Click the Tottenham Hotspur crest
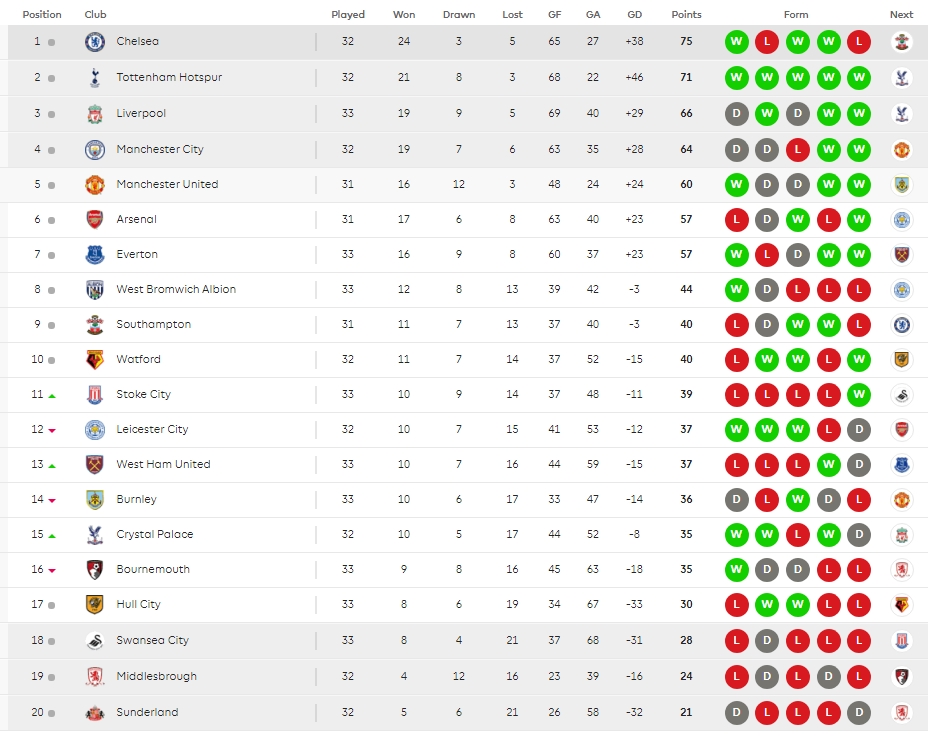 (95, 78)
